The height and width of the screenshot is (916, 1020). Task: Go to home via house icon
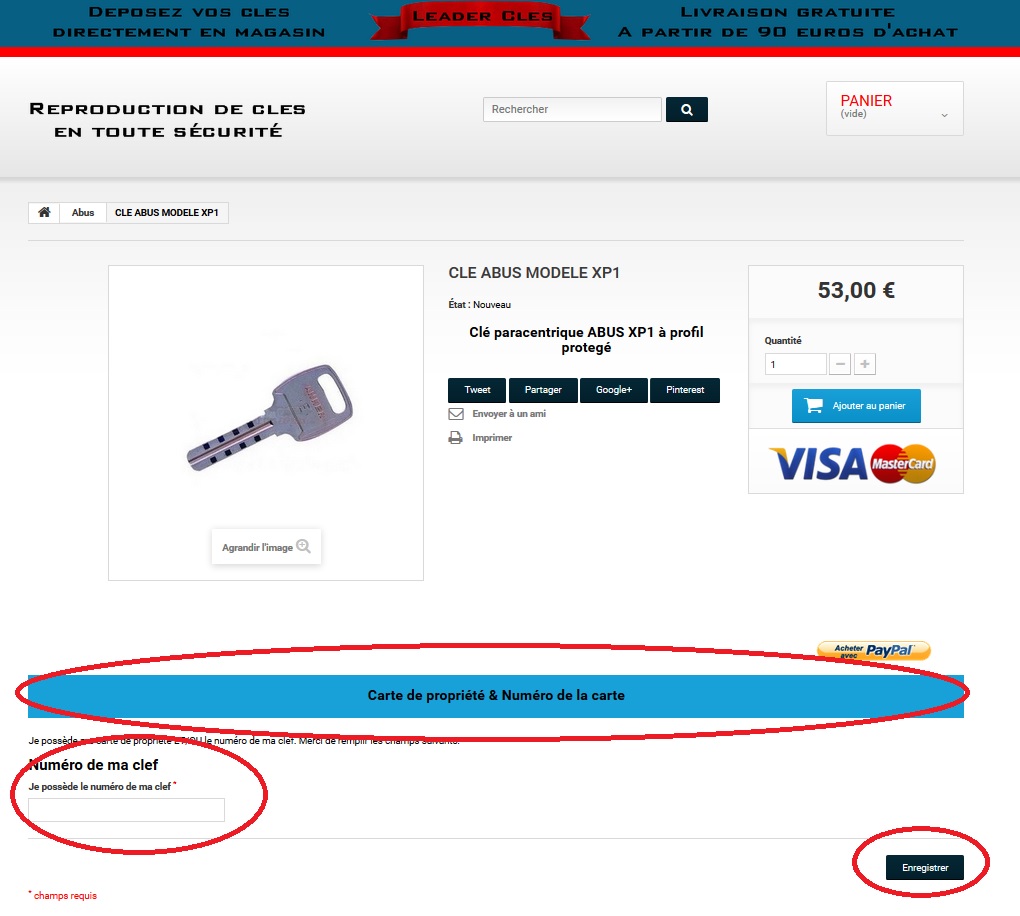click(x=44, y=212)
